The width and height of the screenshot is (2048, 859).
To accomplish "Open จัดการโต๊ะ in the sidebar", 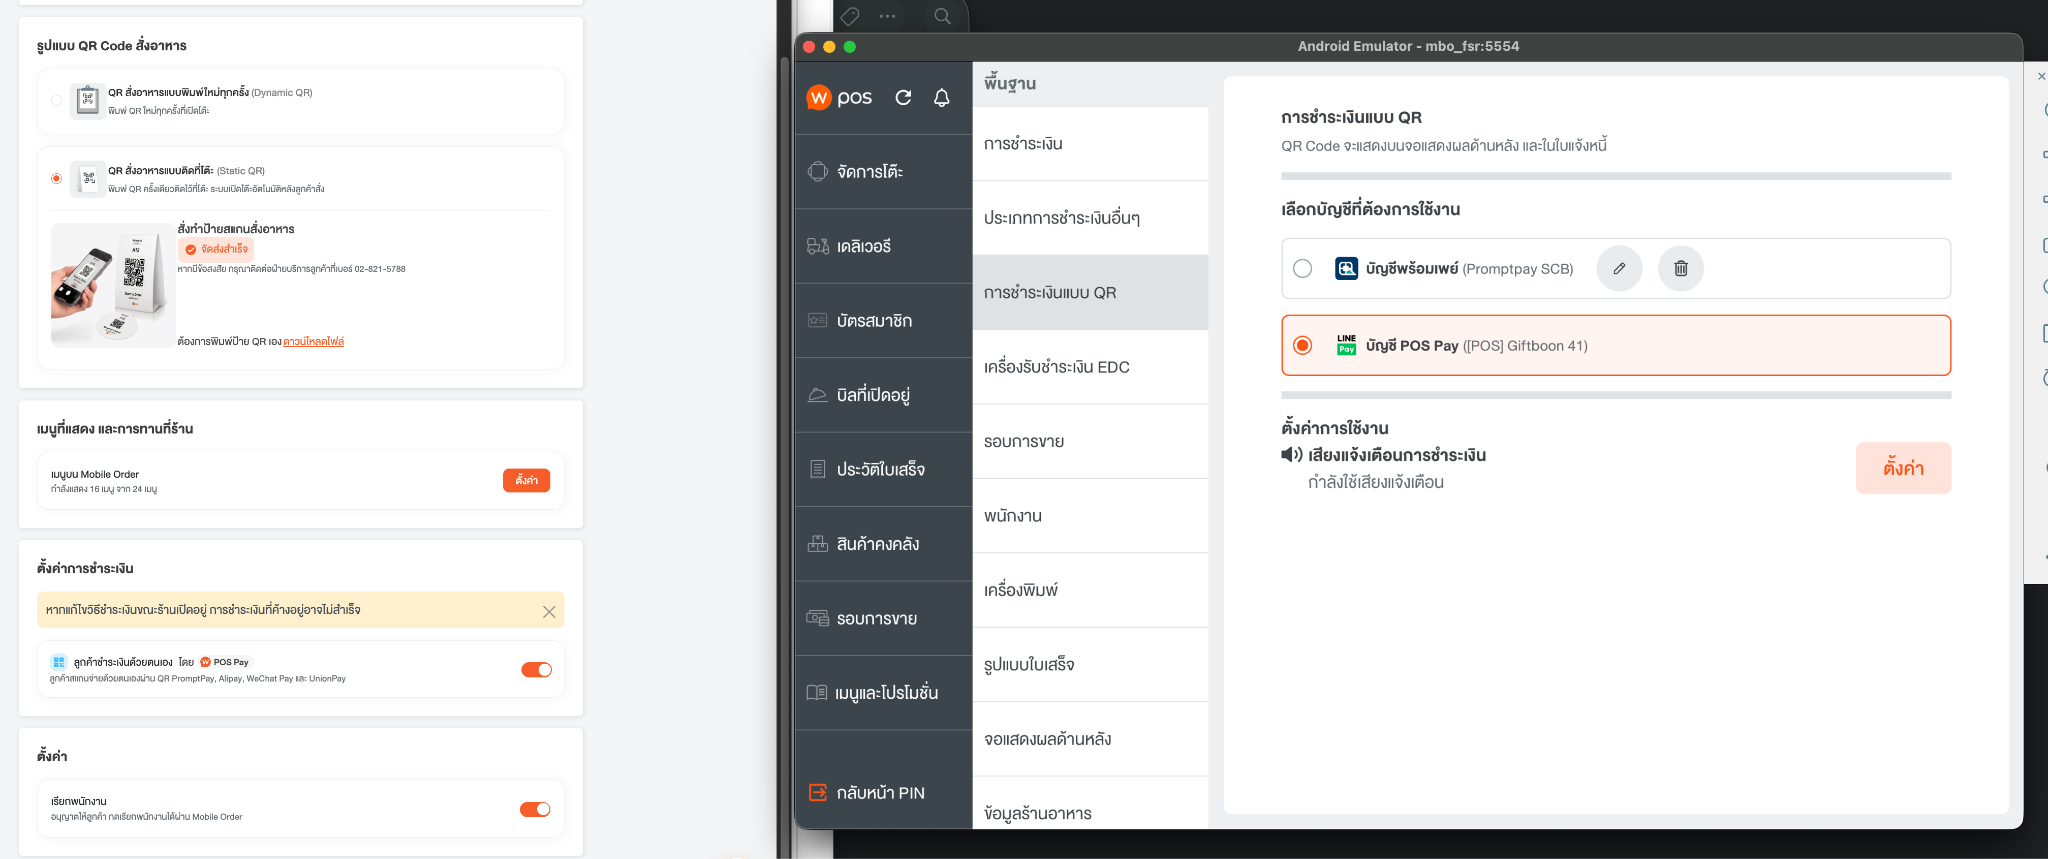I will coord(884,172).
